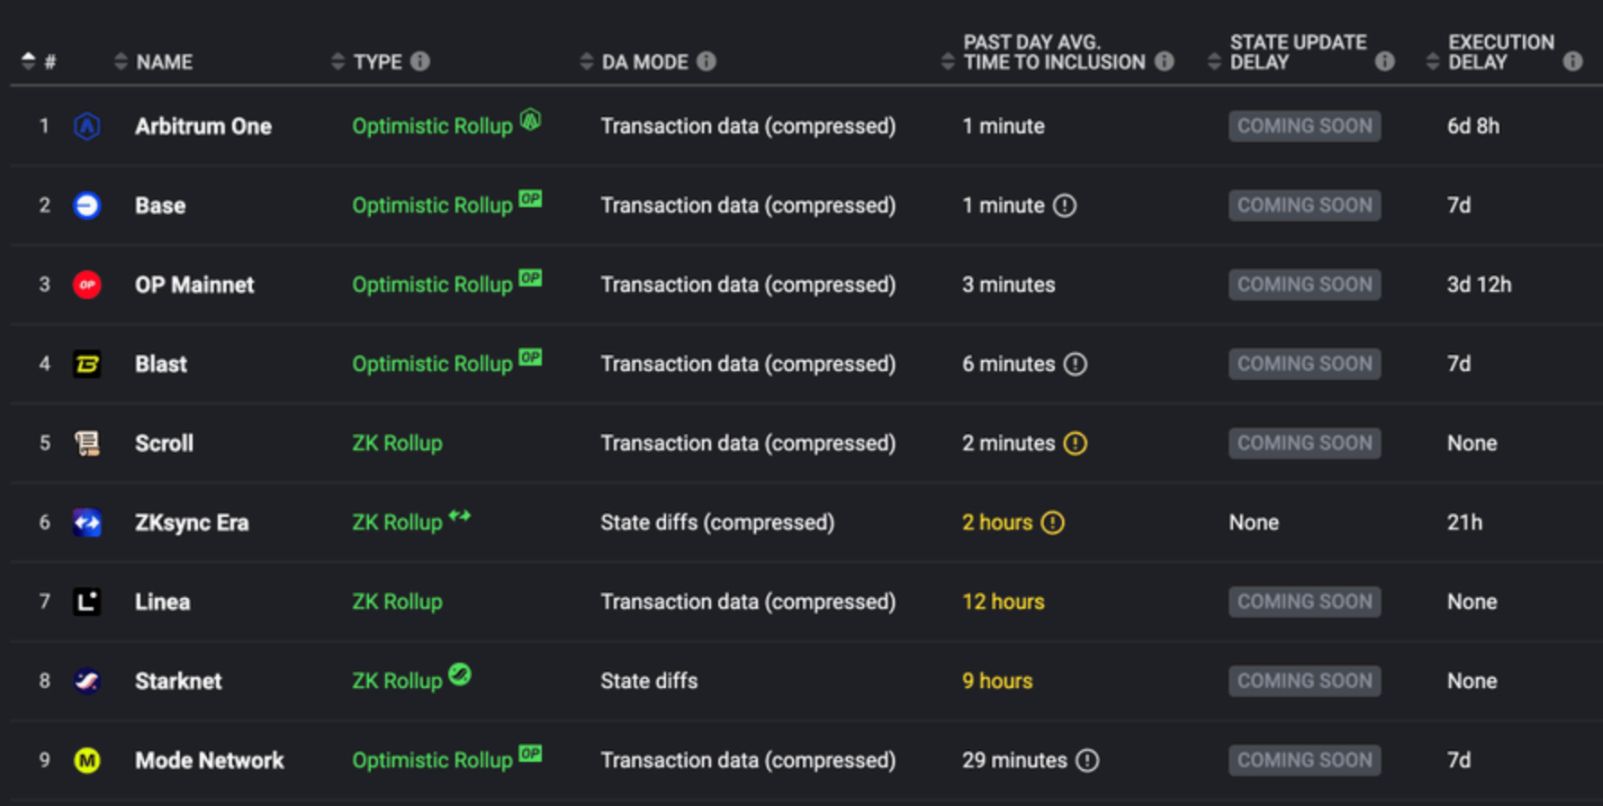Click the Blast yellow logo icon
Image resolution: width=1603 pixels, height=806 pixels.
coord(87,364)
